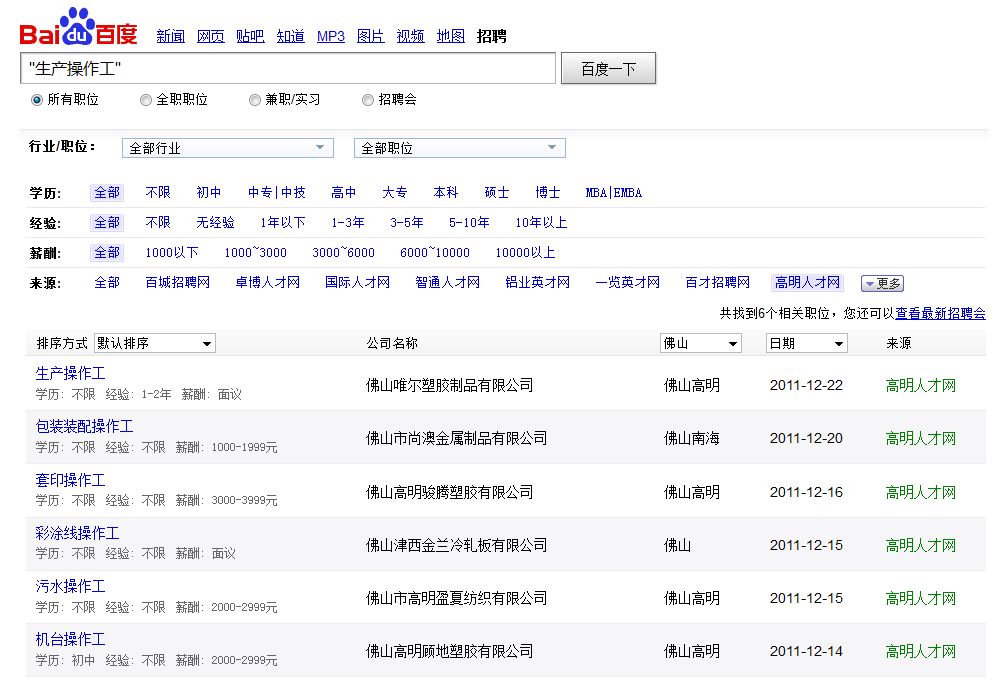The width and height of the screenshot is (1001, 692).
Task: Click the Baidu logo
Action: click(x=79, y=27)
